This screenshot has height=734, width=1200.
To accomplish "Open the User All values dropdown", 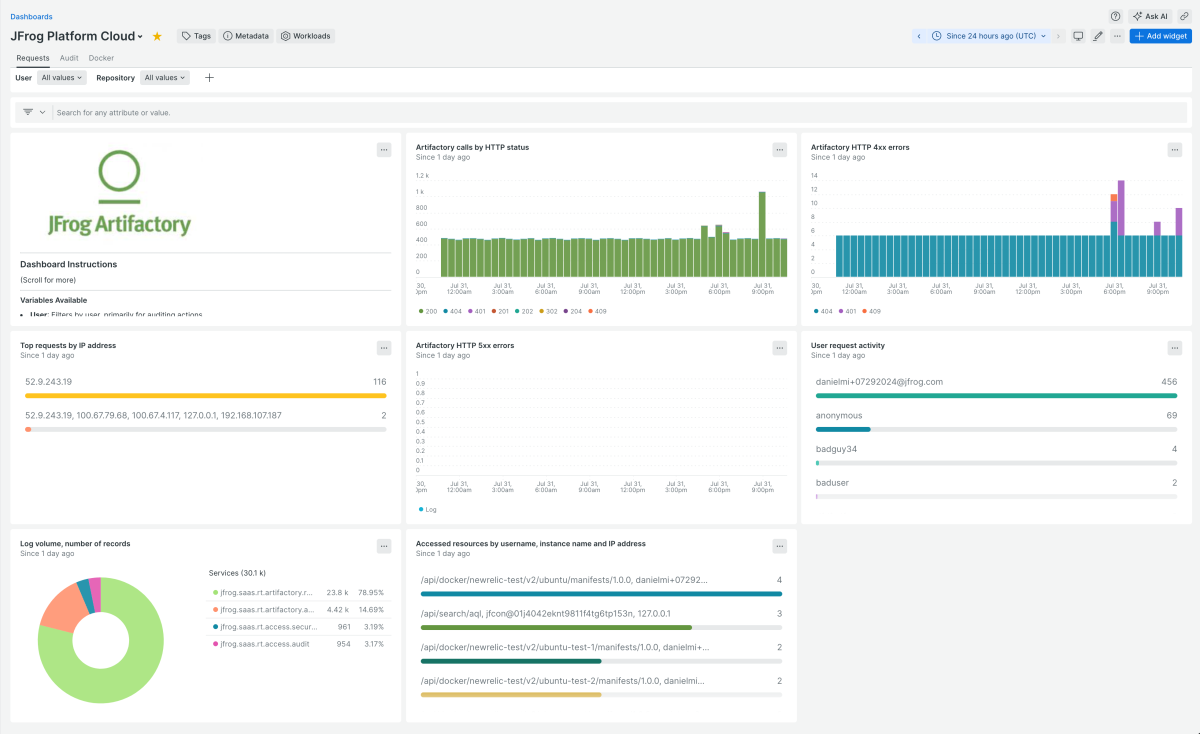I will 62,77.
